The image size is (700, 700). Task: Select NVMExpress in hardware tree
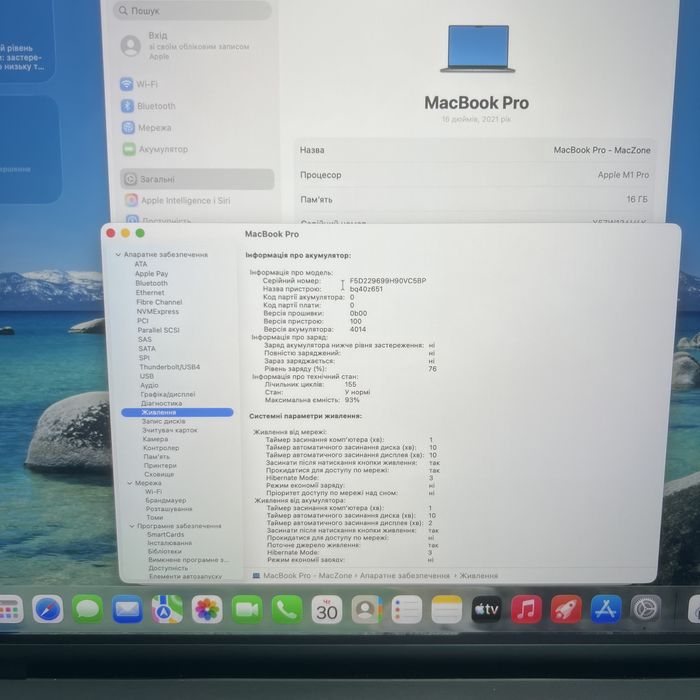[158, 311]
